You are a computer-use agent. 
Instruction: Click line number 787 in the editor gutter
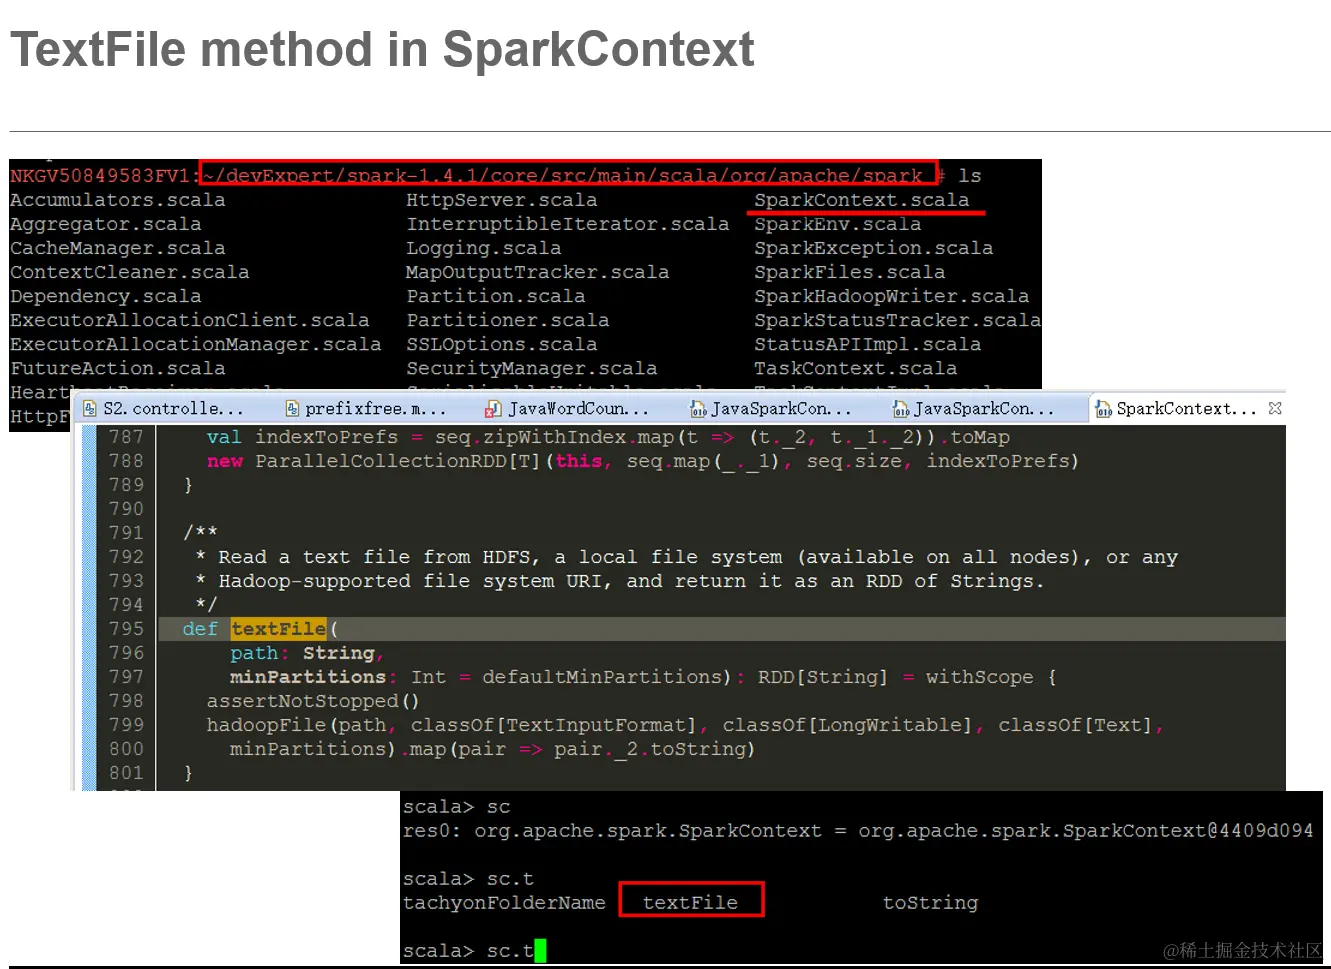tap(126, 437)
